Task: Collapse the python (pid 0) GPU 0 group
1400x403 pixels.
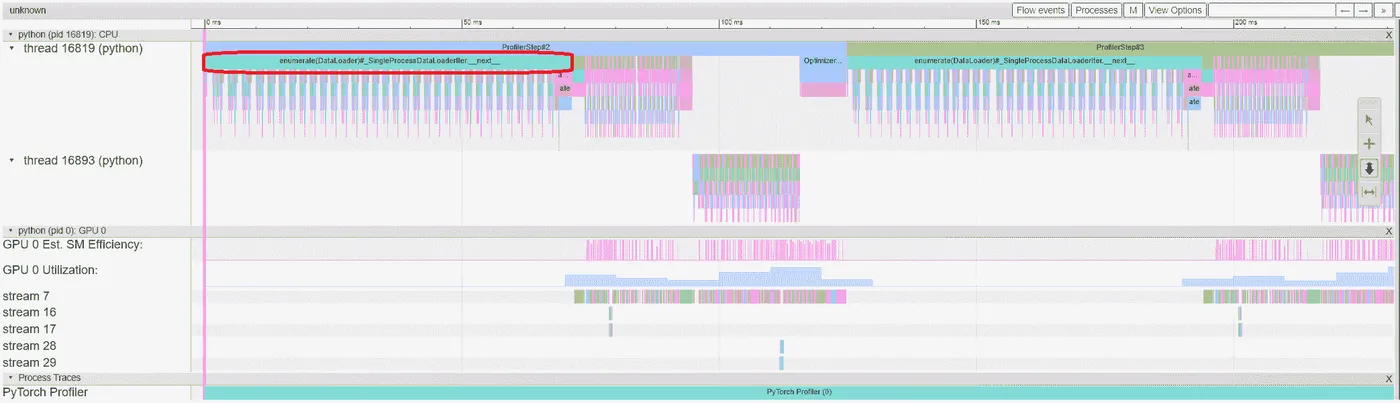Action: pyautogui.click(x=10, y=230)
